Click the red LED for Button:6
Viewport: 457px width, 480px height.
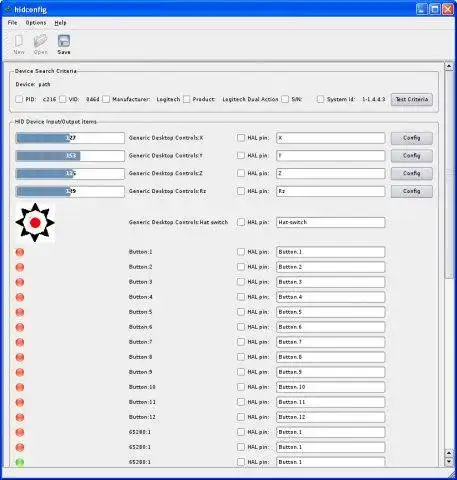click(20, 327)
